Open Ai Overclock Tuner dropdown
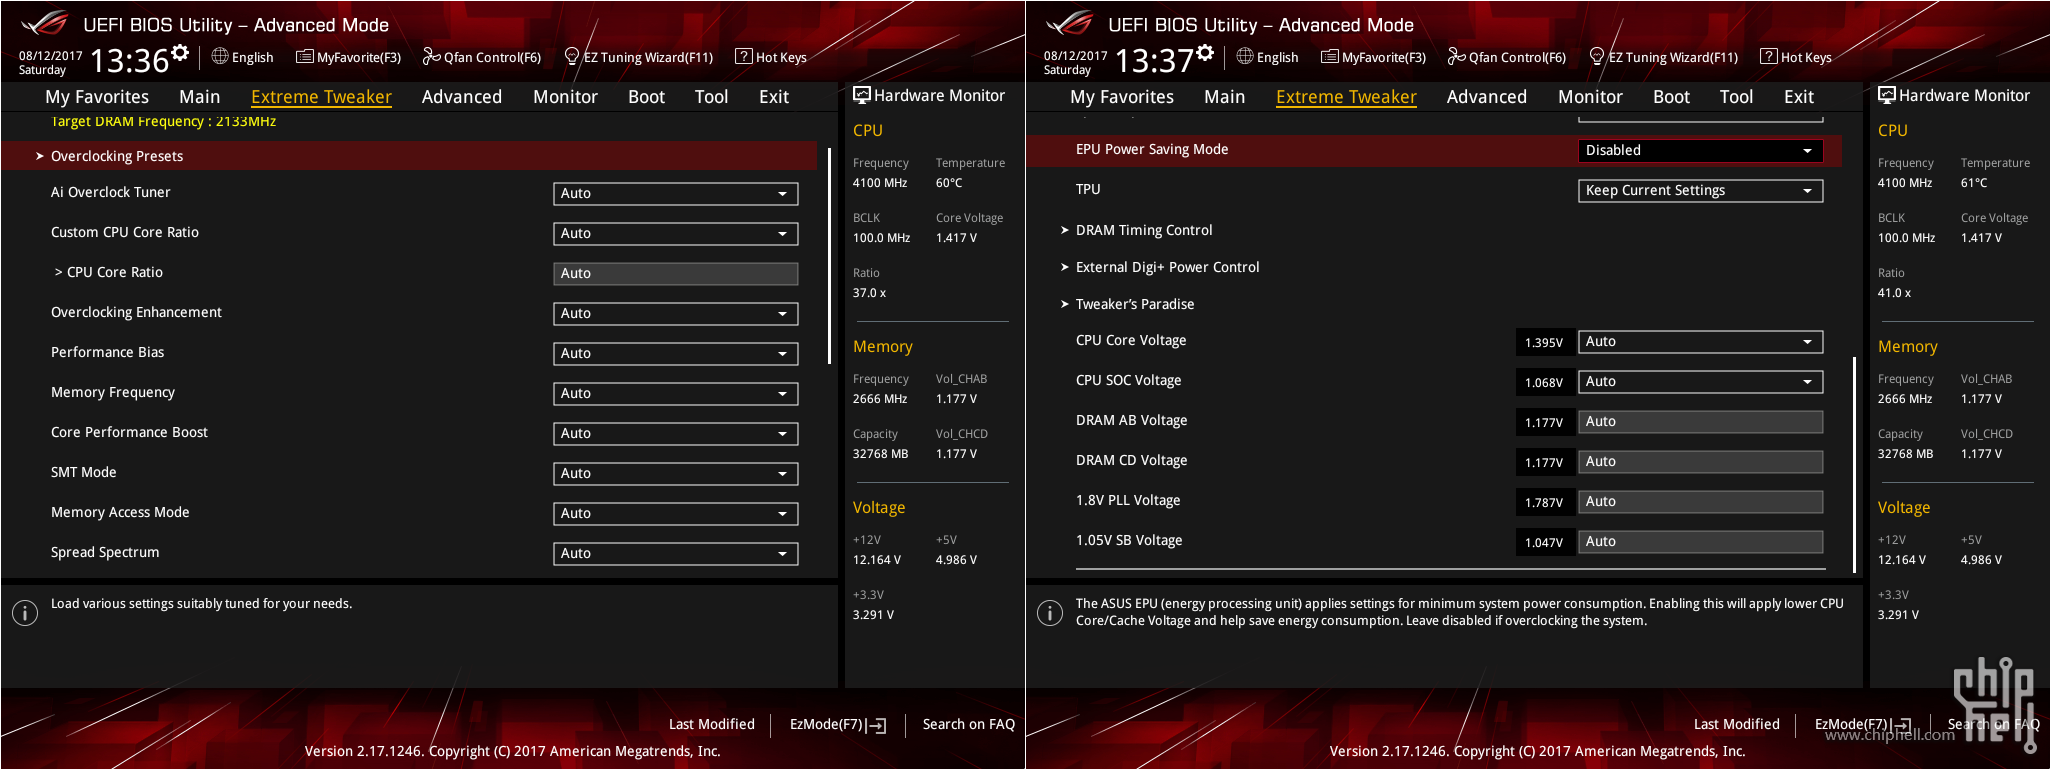This screenshot has width=2051, height=770. pyautogui.click(x=676, y=193)
